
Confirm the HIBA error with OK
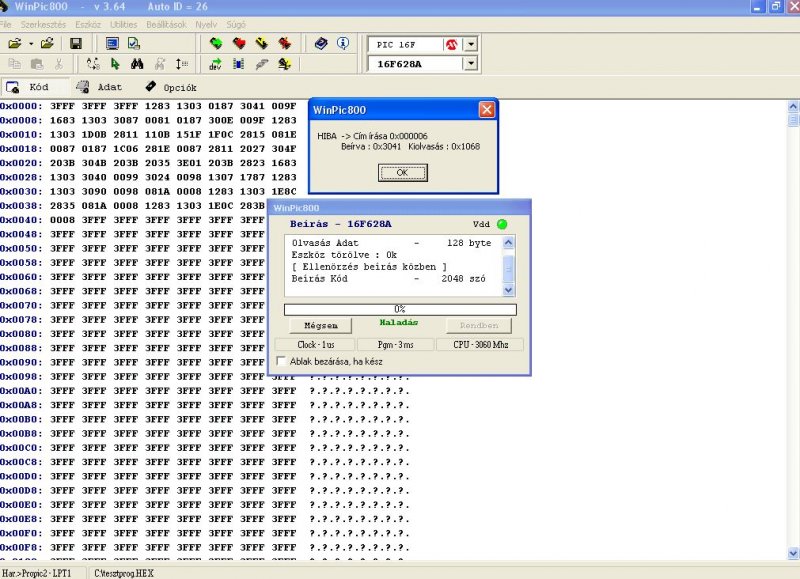(403, 173)
